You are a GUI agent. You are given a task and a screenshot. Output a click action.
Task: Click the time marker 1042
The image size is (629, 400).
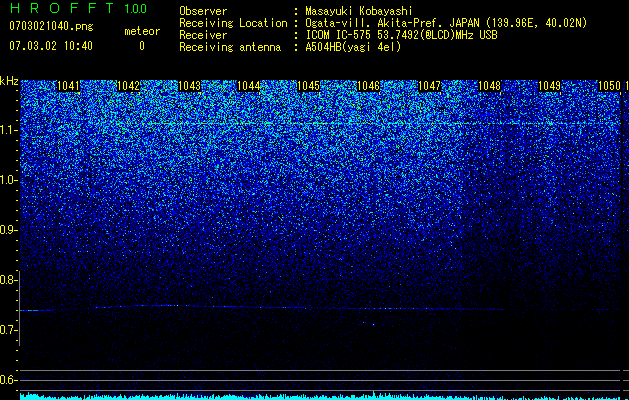(x=128, y=86)
